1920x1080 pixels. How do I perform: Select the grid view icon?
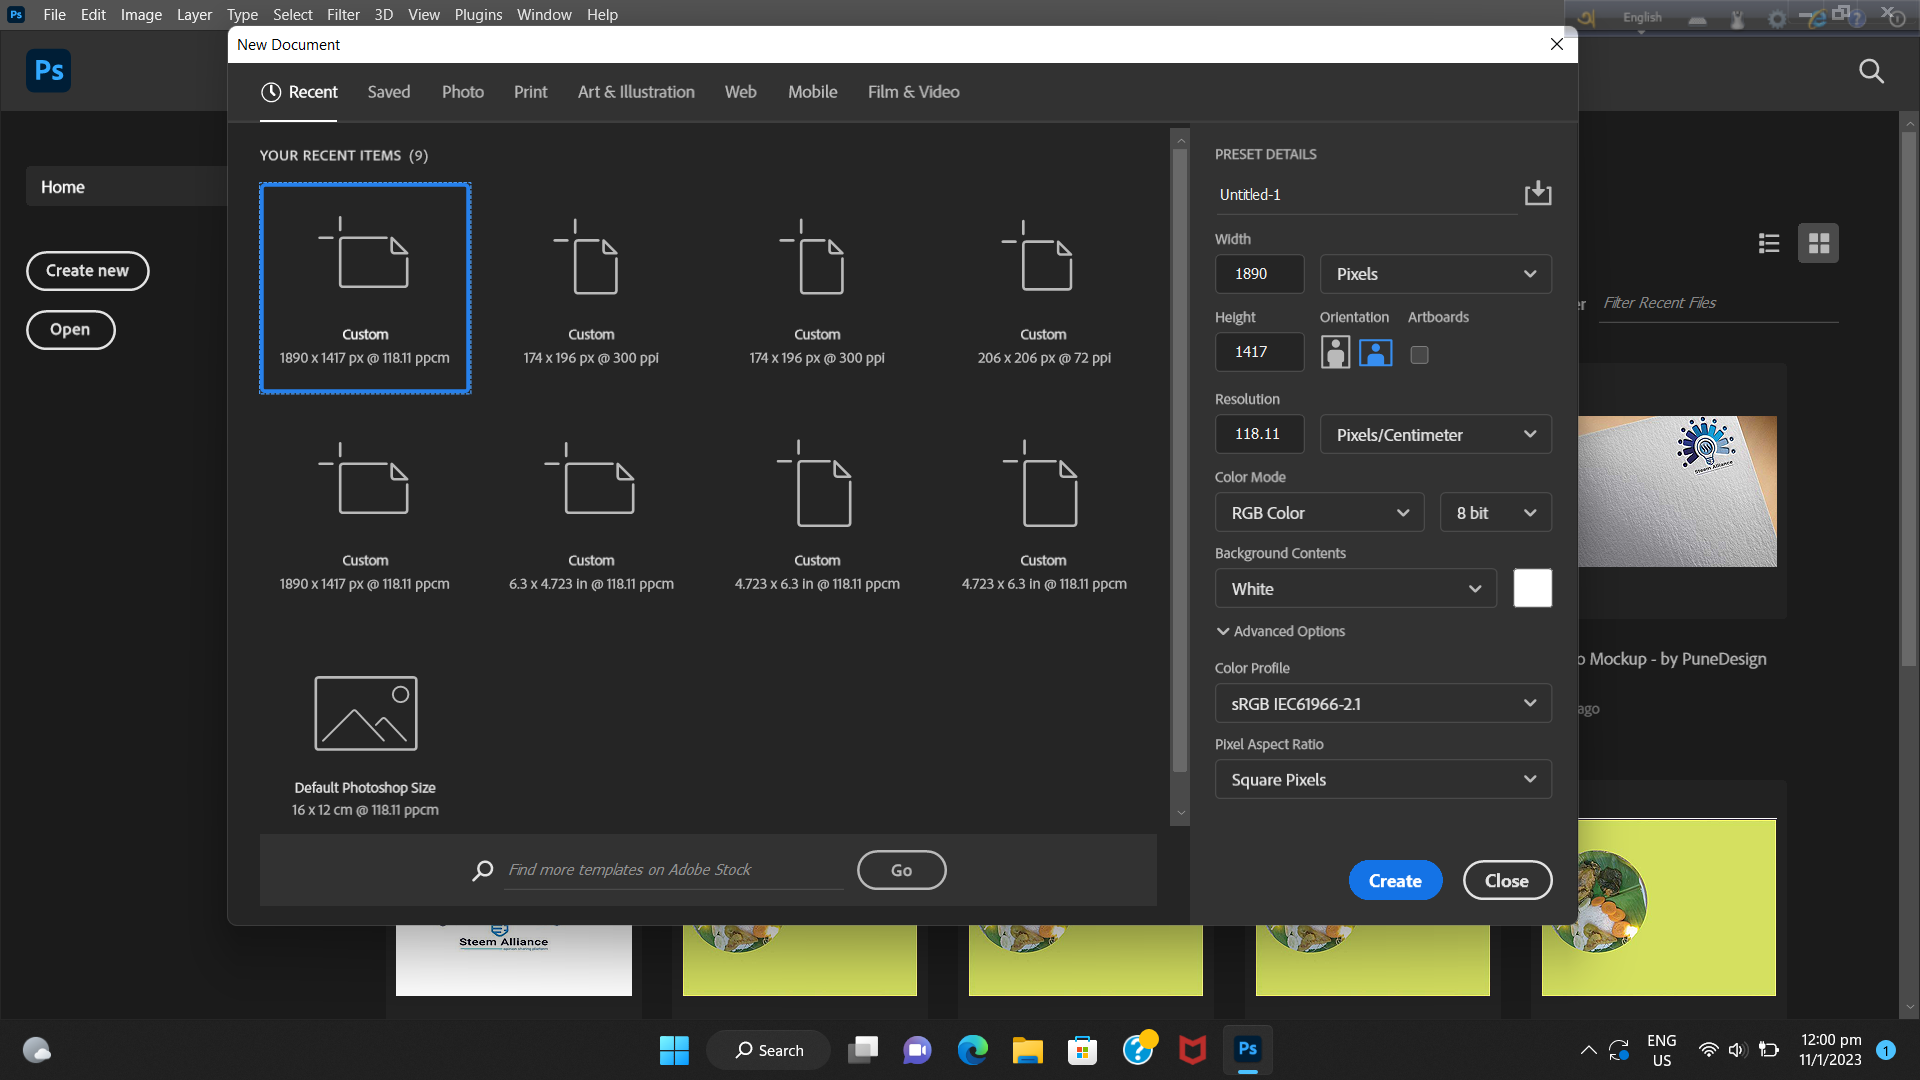pos(1818,243)
